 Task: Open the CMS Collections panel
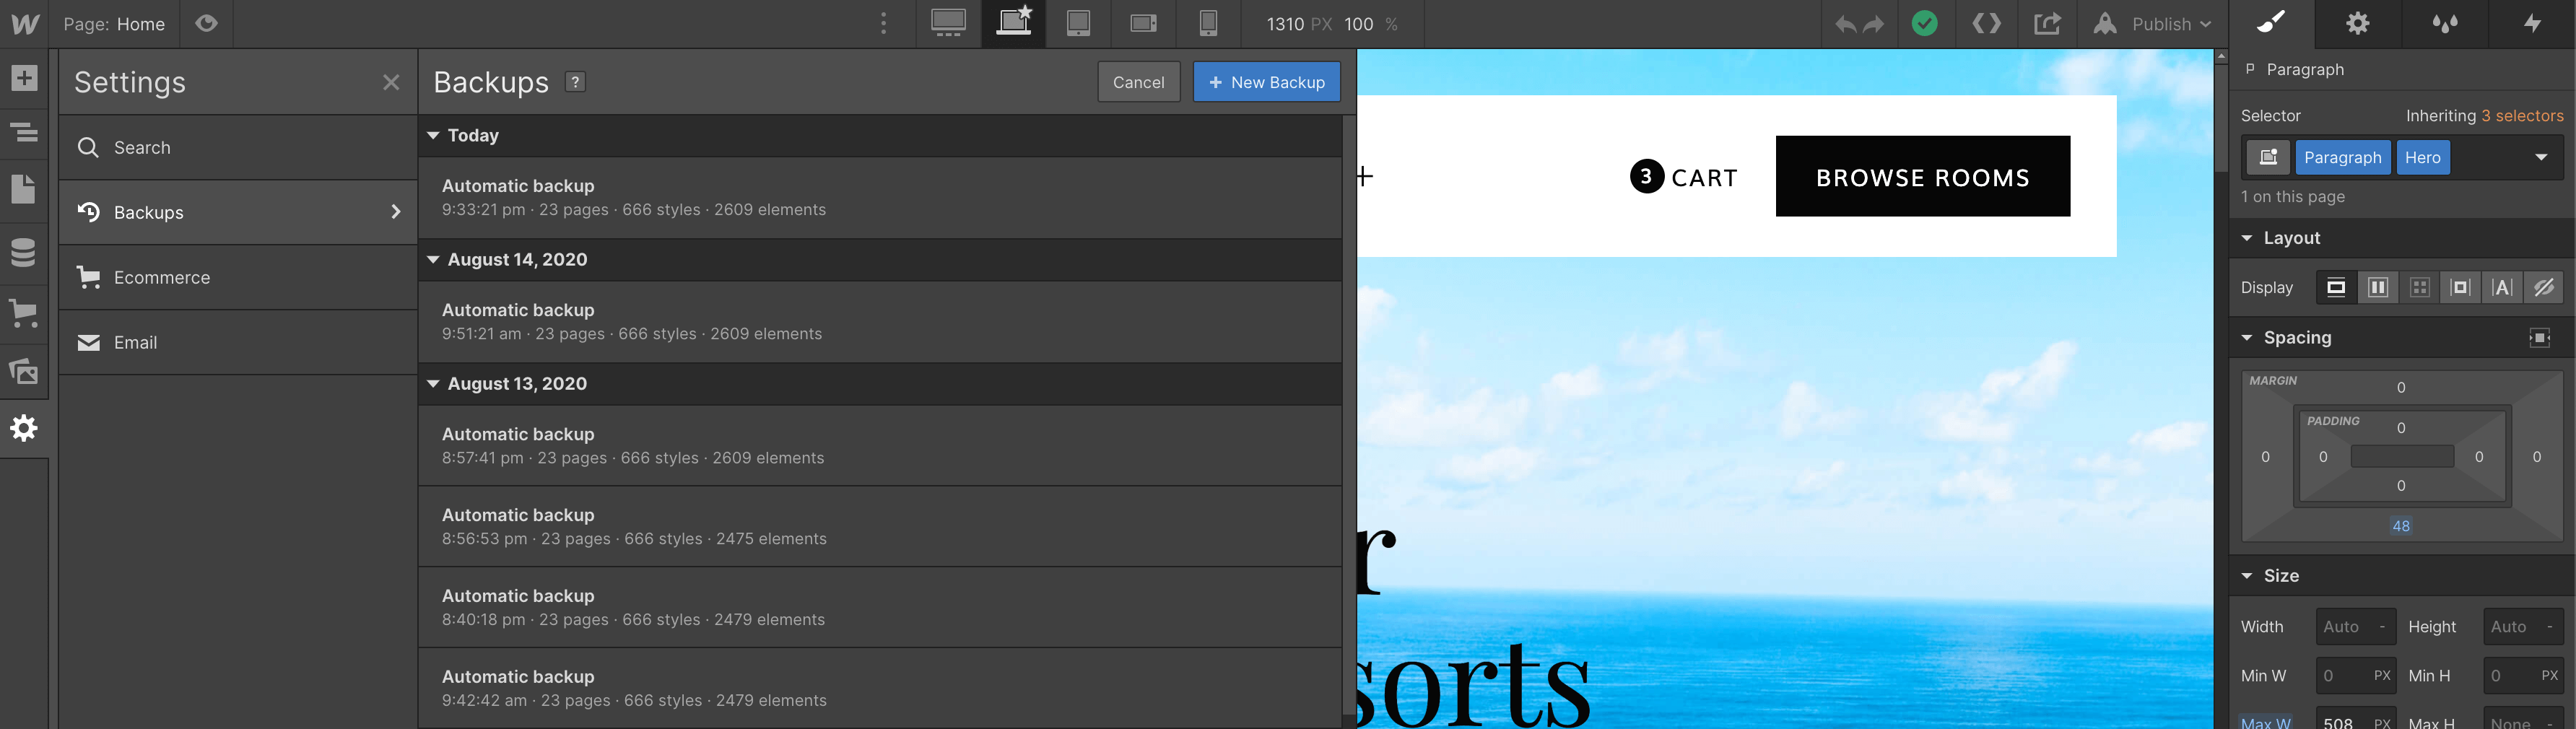tap(24, 253)
